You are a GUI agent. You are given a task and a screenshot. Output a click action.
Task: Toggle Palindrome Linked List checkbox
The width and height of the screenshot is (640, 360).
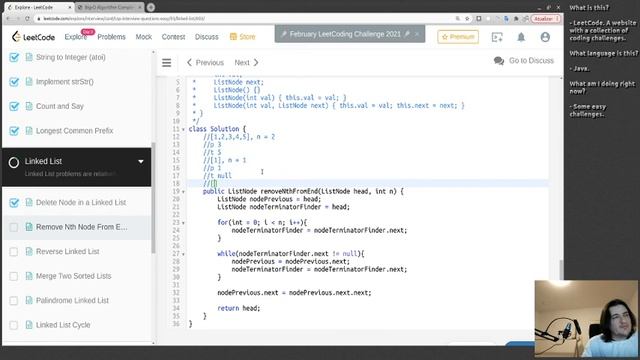[14, 300]
